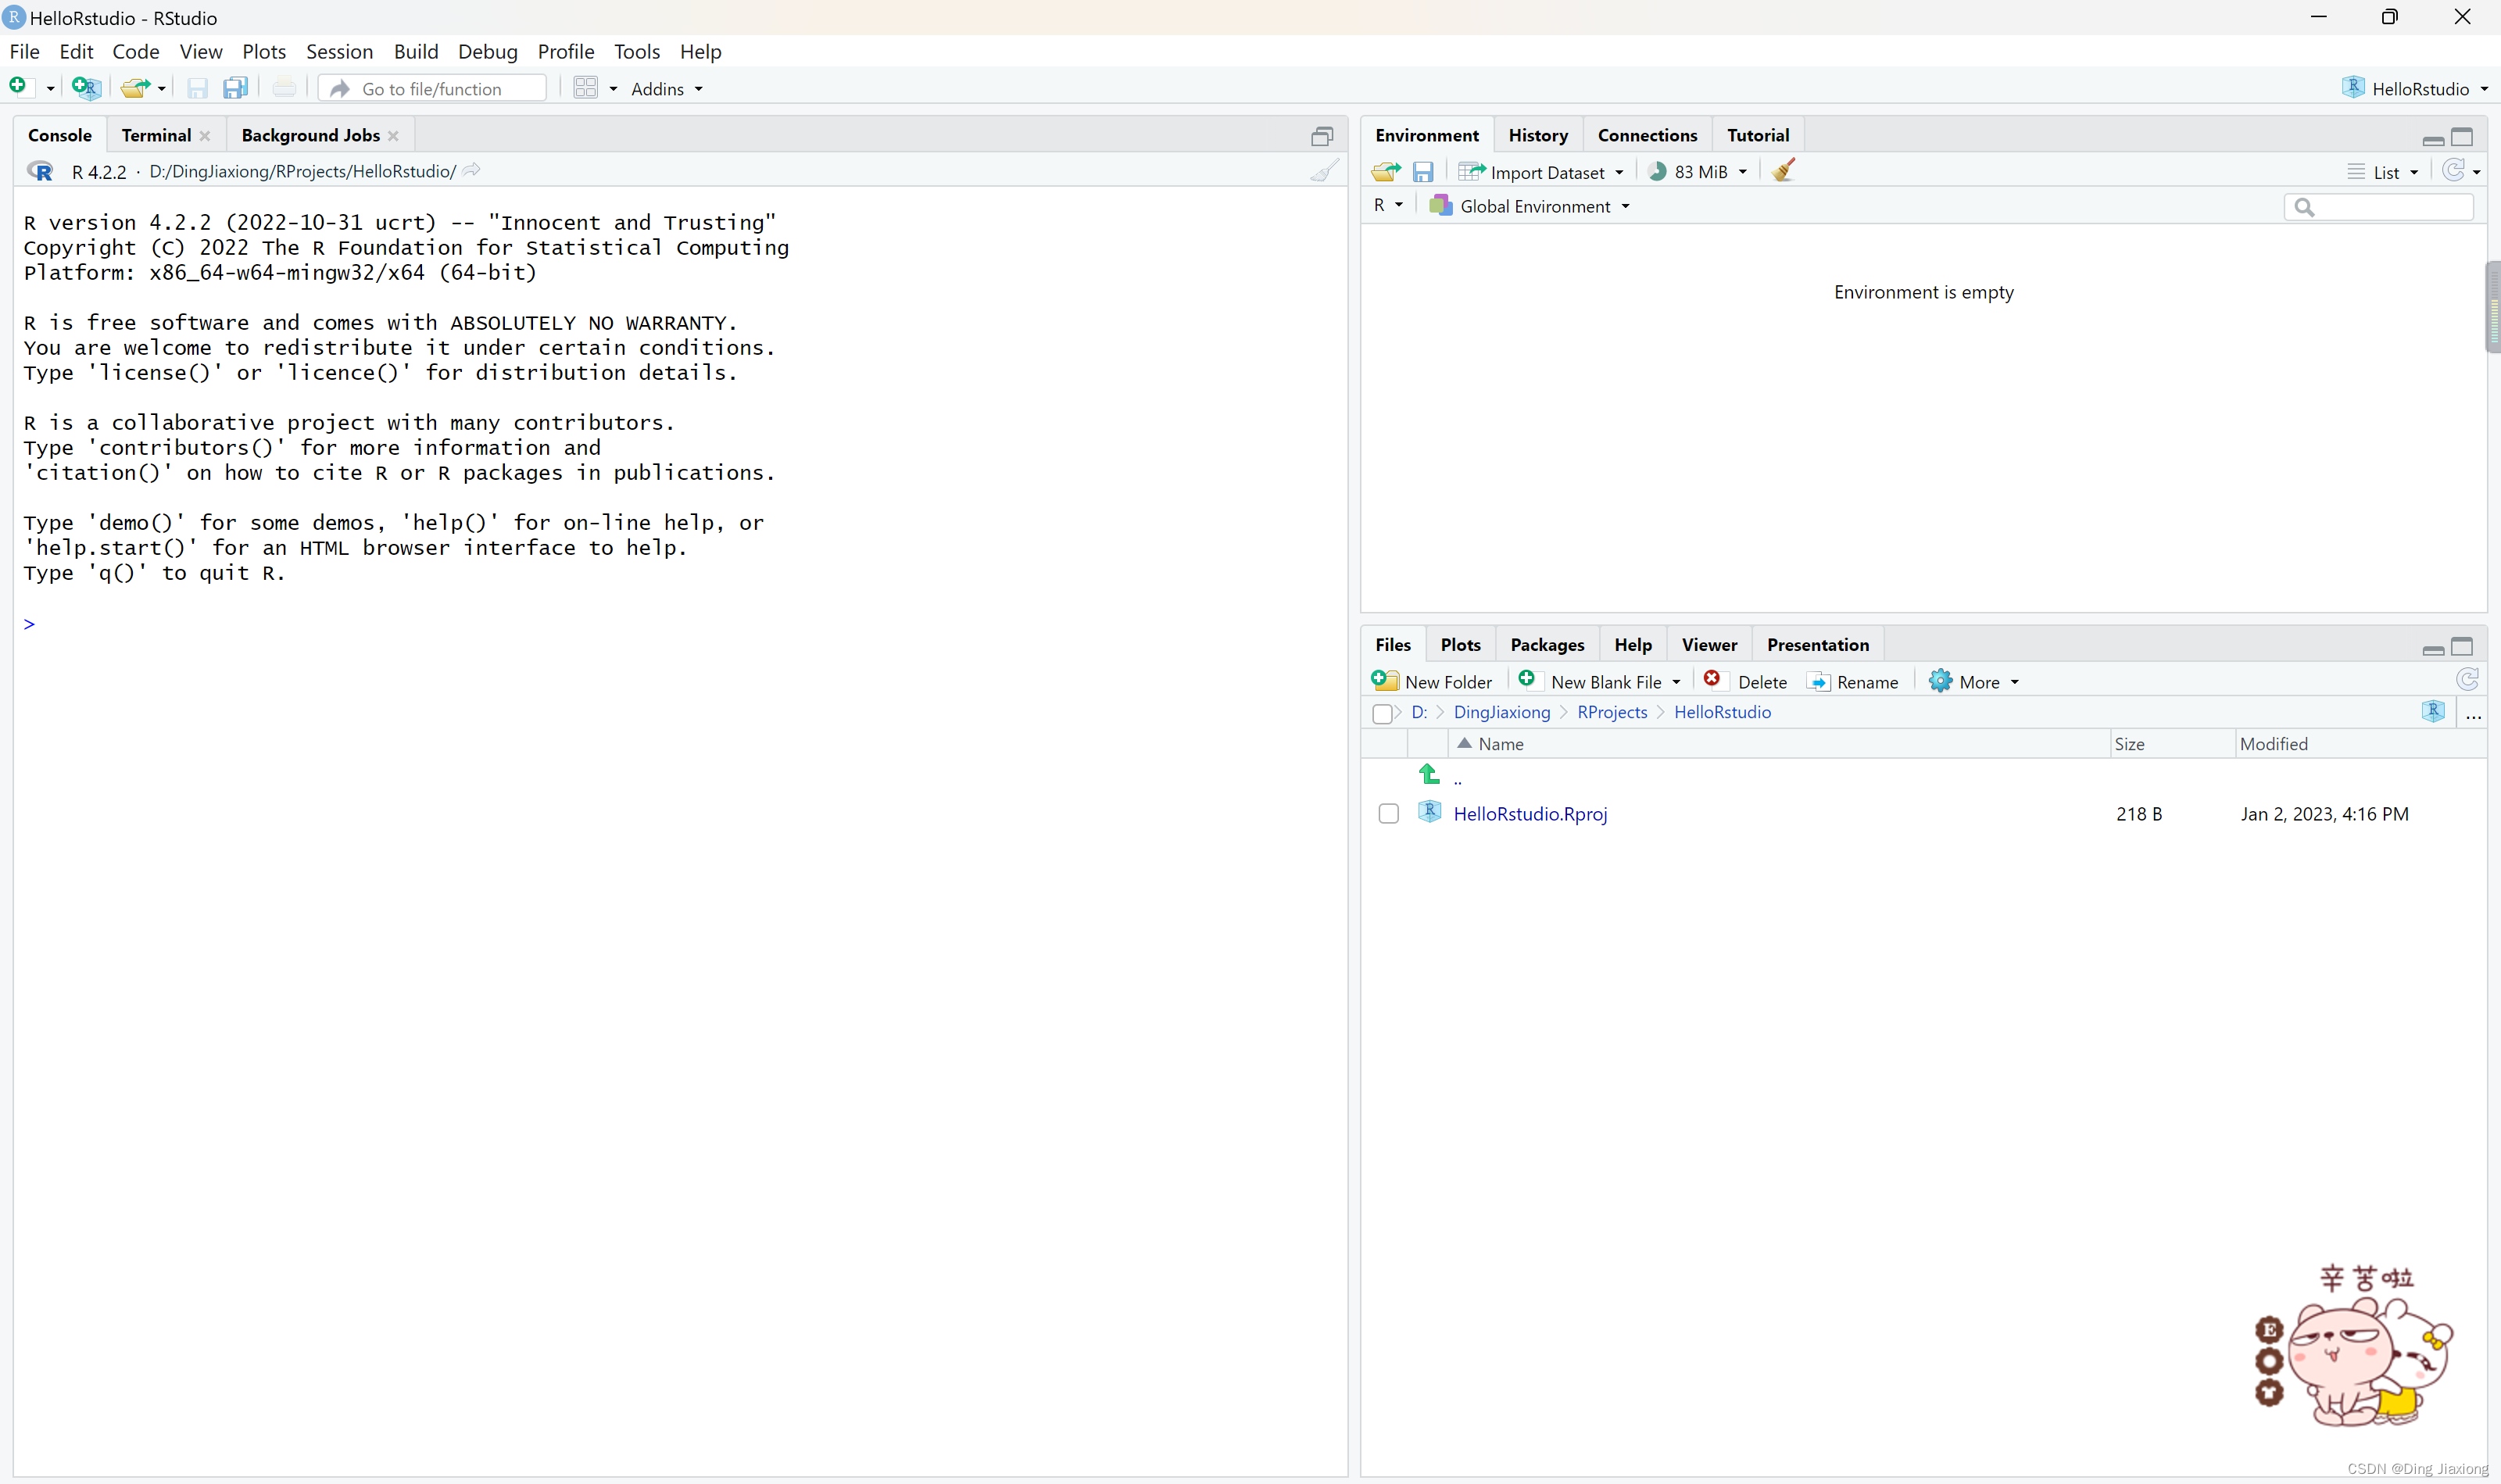This screenshot has width=2501, height=1484.
Task: Toggle the select-all files checkbox
Action: tap(1382, 713)
